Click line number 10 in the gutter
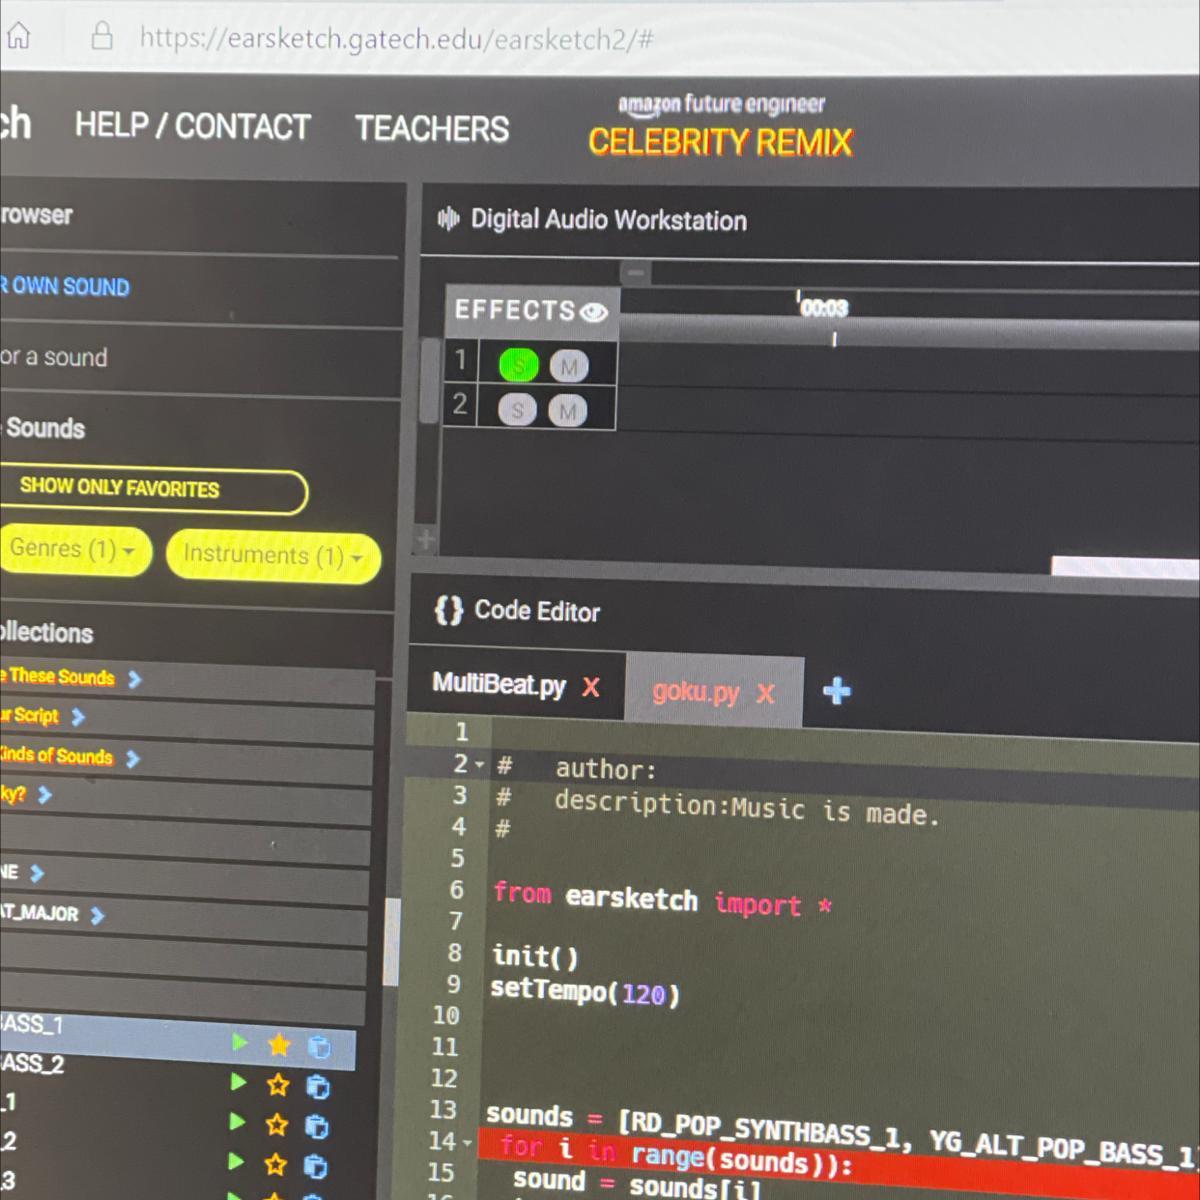Screen dimensions: 1200x1200 pyautogui.click(x=446, y=1014)
